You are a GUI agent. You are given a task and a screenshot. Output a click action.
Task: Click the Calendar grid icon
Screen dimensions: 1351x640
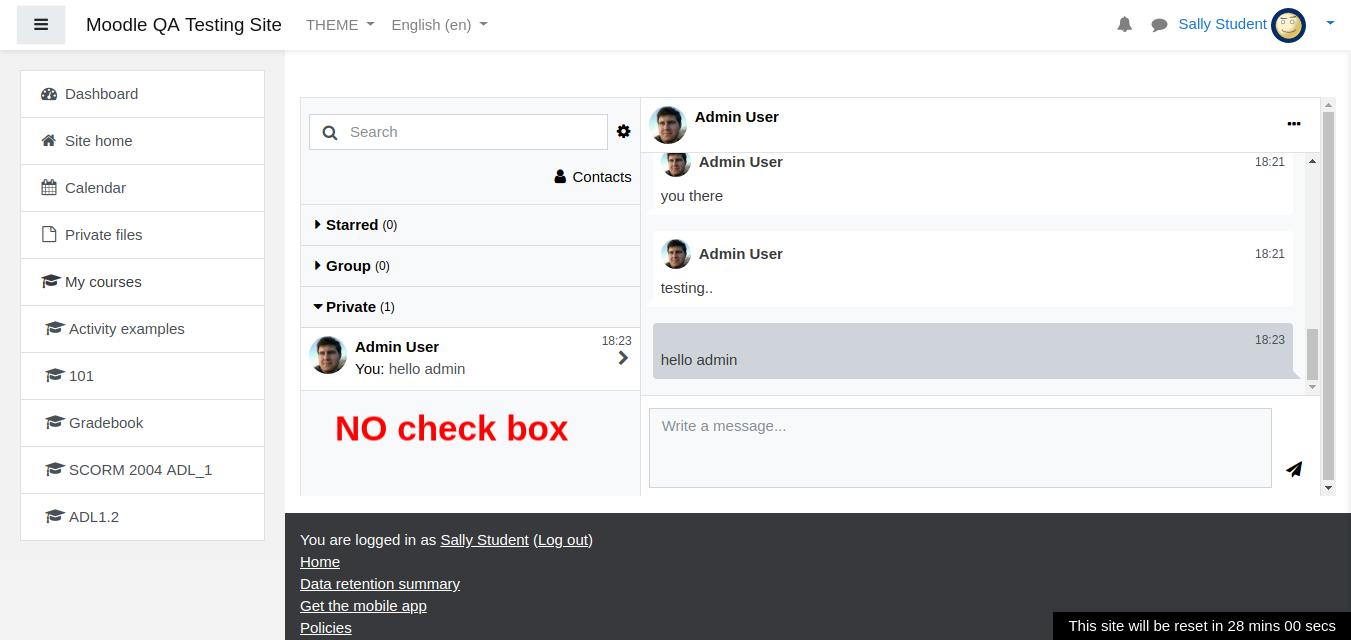[x=49, y=188]
